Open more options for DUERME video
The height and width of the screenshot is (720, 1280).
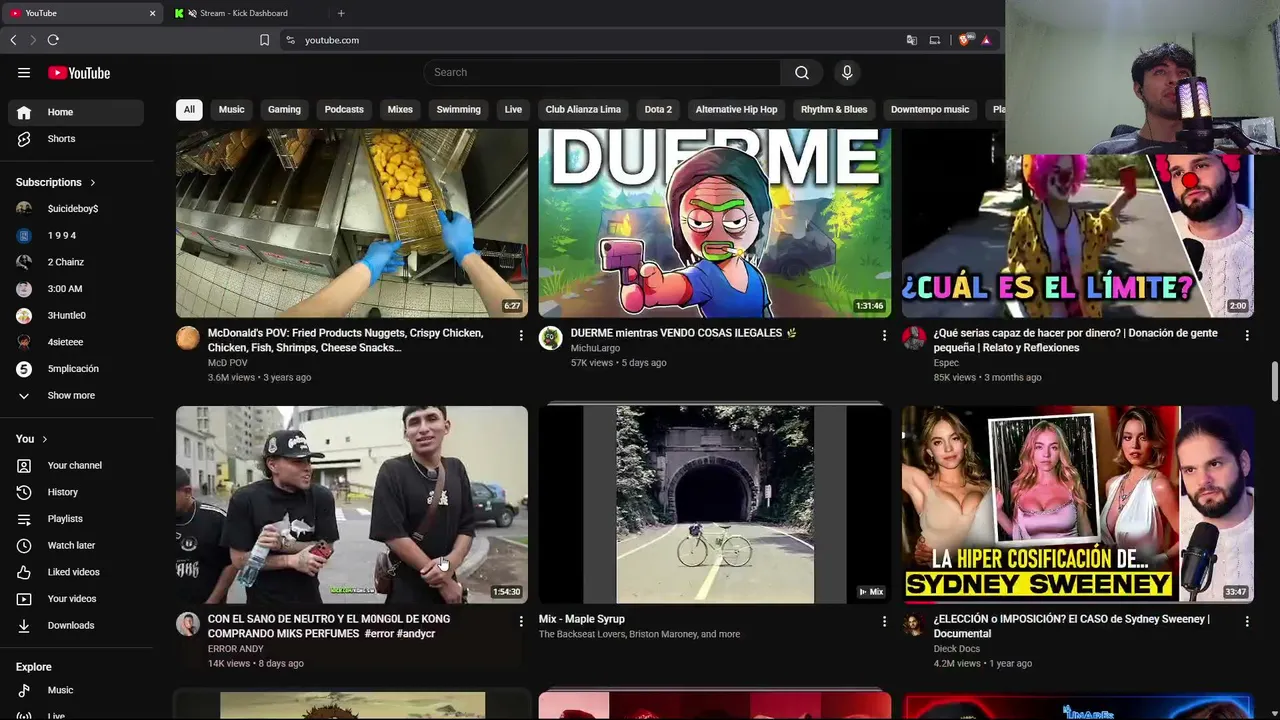[884, 336]
